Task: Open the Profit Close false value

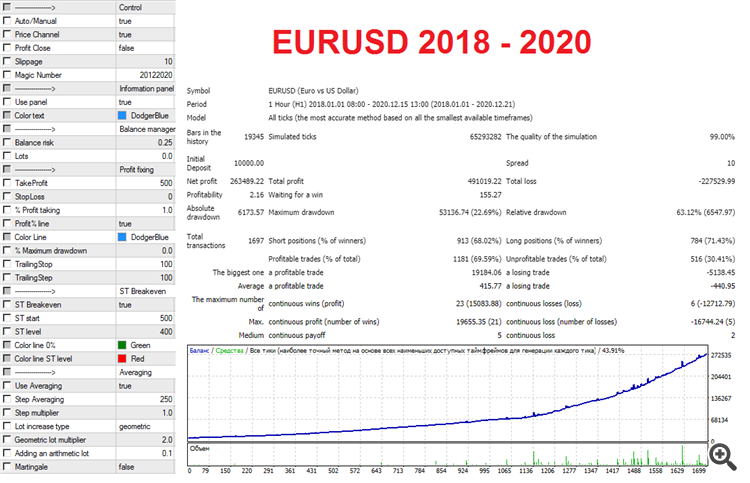Action: point(126,48)
